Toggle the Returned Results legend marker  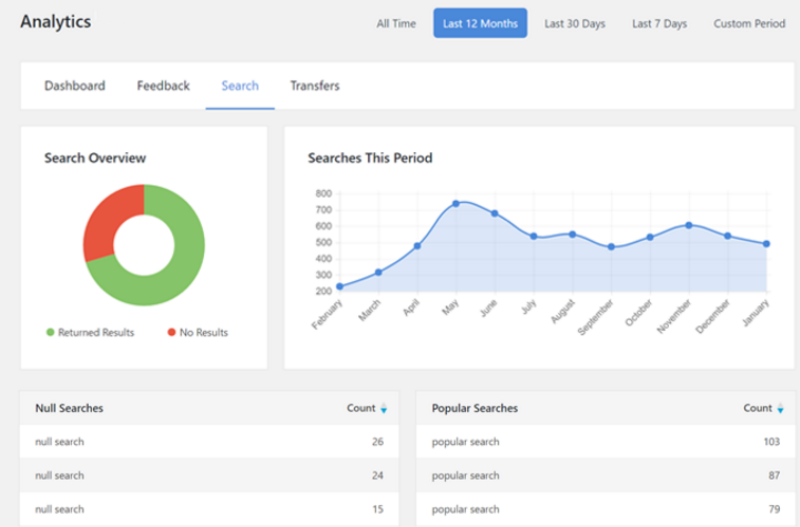pyautogui.click(x=50, y=333)
